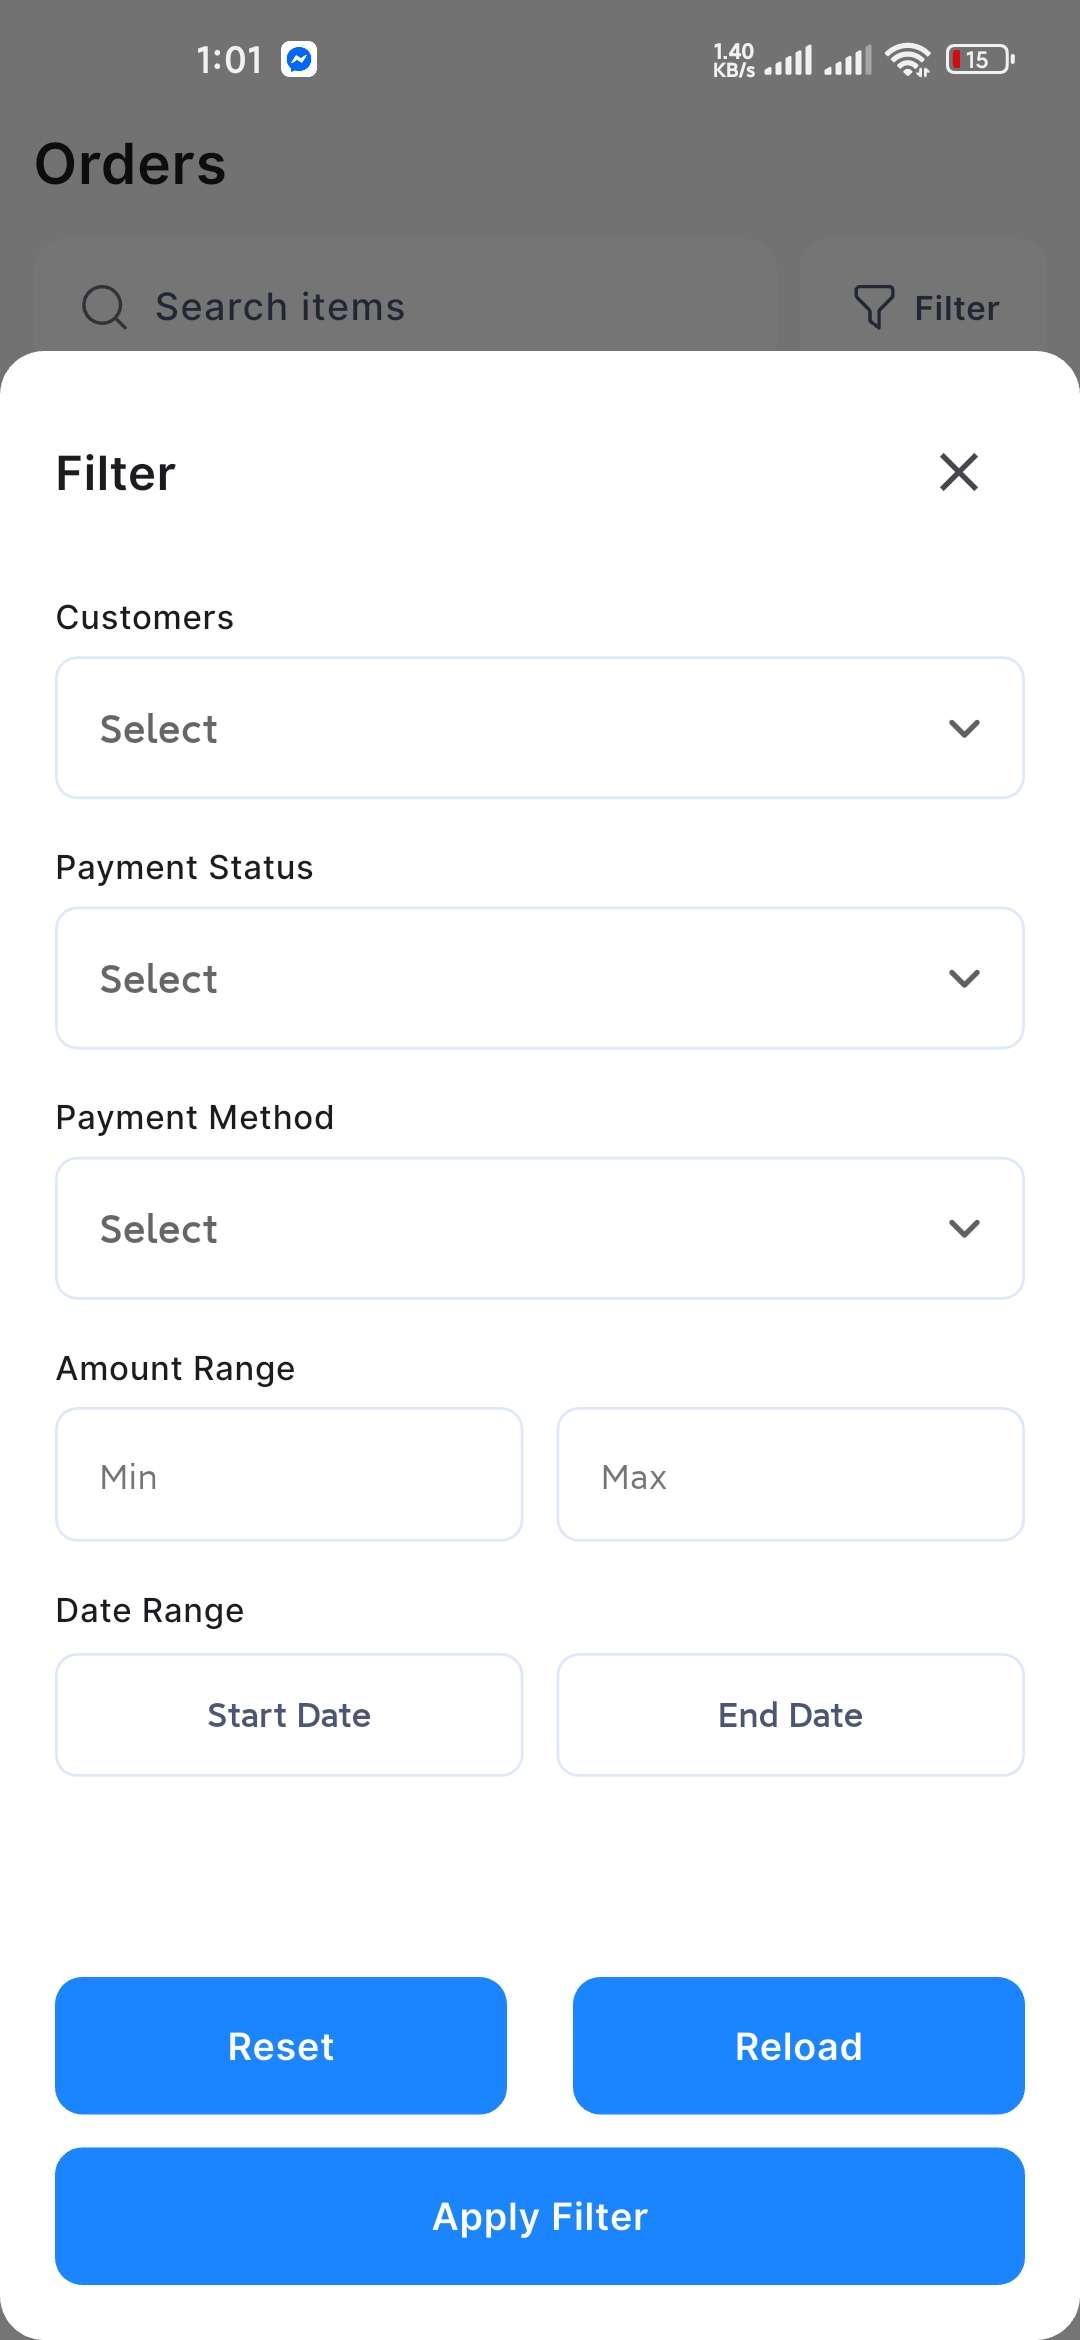Focus the Min amount field
This screenshot has height=2340, width=1080.
(x=289, y=1475)
